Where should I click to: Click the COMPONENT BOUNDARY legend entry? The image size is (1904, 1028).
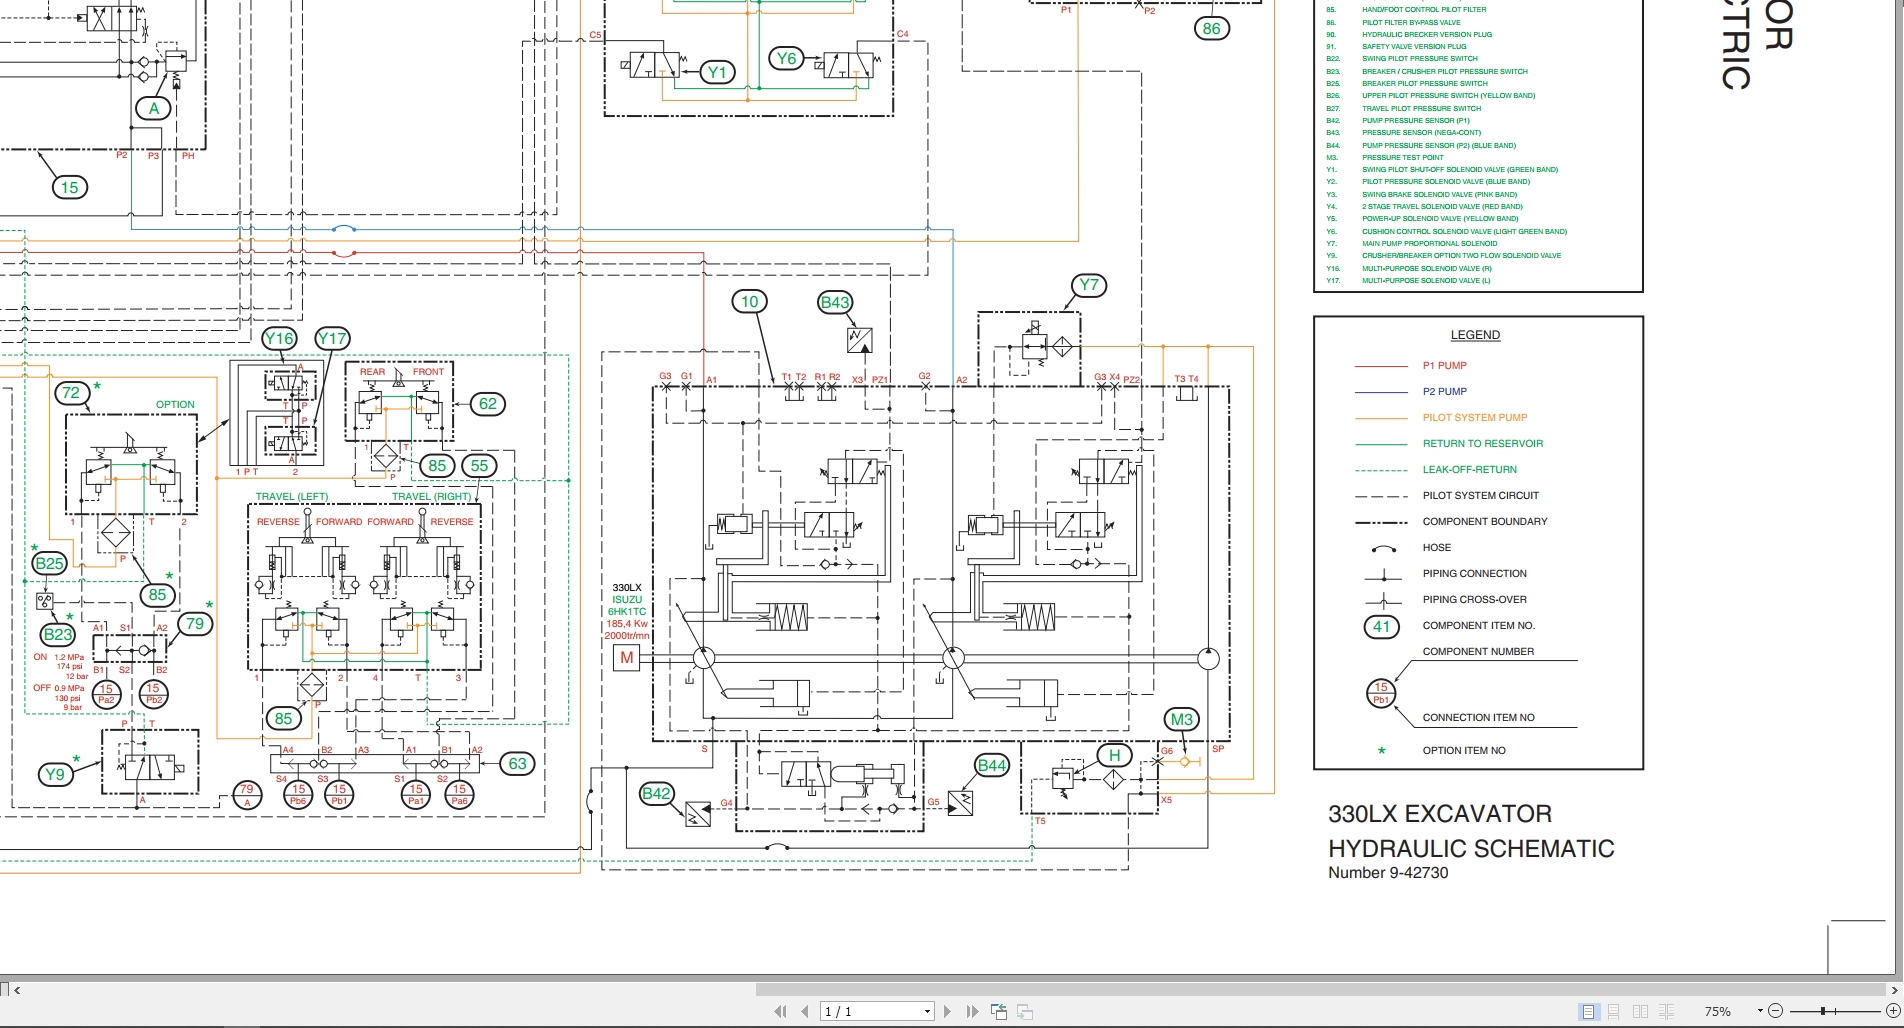point(1485,522)
